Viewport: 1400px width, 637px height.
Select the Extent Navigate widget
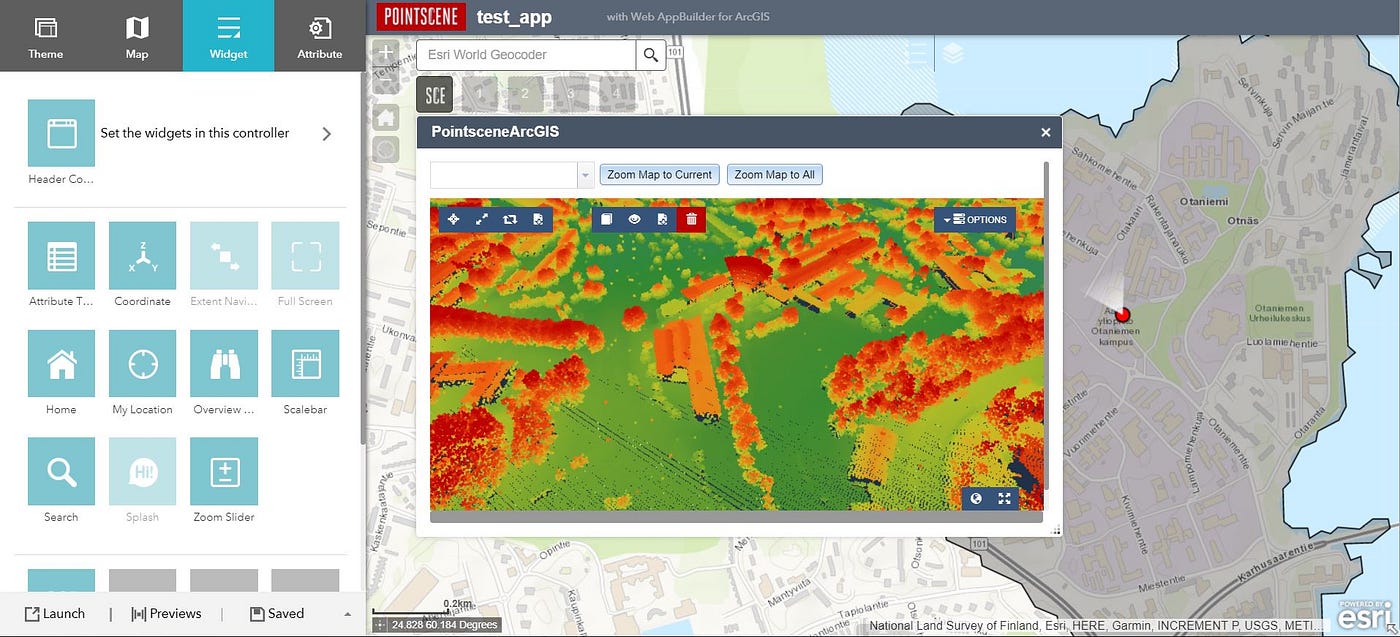click(224, 255)
